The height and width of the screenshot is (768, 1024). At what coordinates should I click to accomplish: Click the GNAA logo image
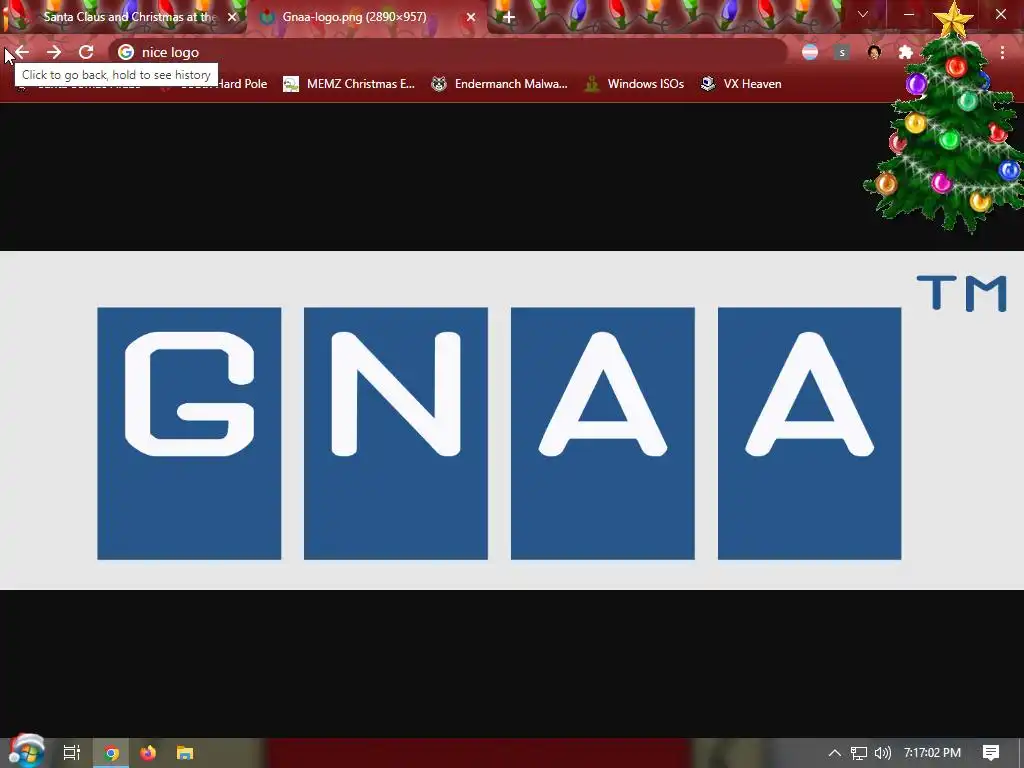(512, 420)
